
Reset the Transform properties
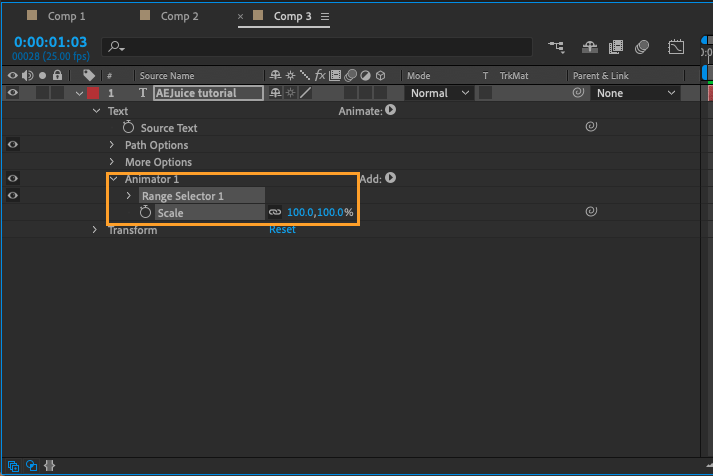282,229
